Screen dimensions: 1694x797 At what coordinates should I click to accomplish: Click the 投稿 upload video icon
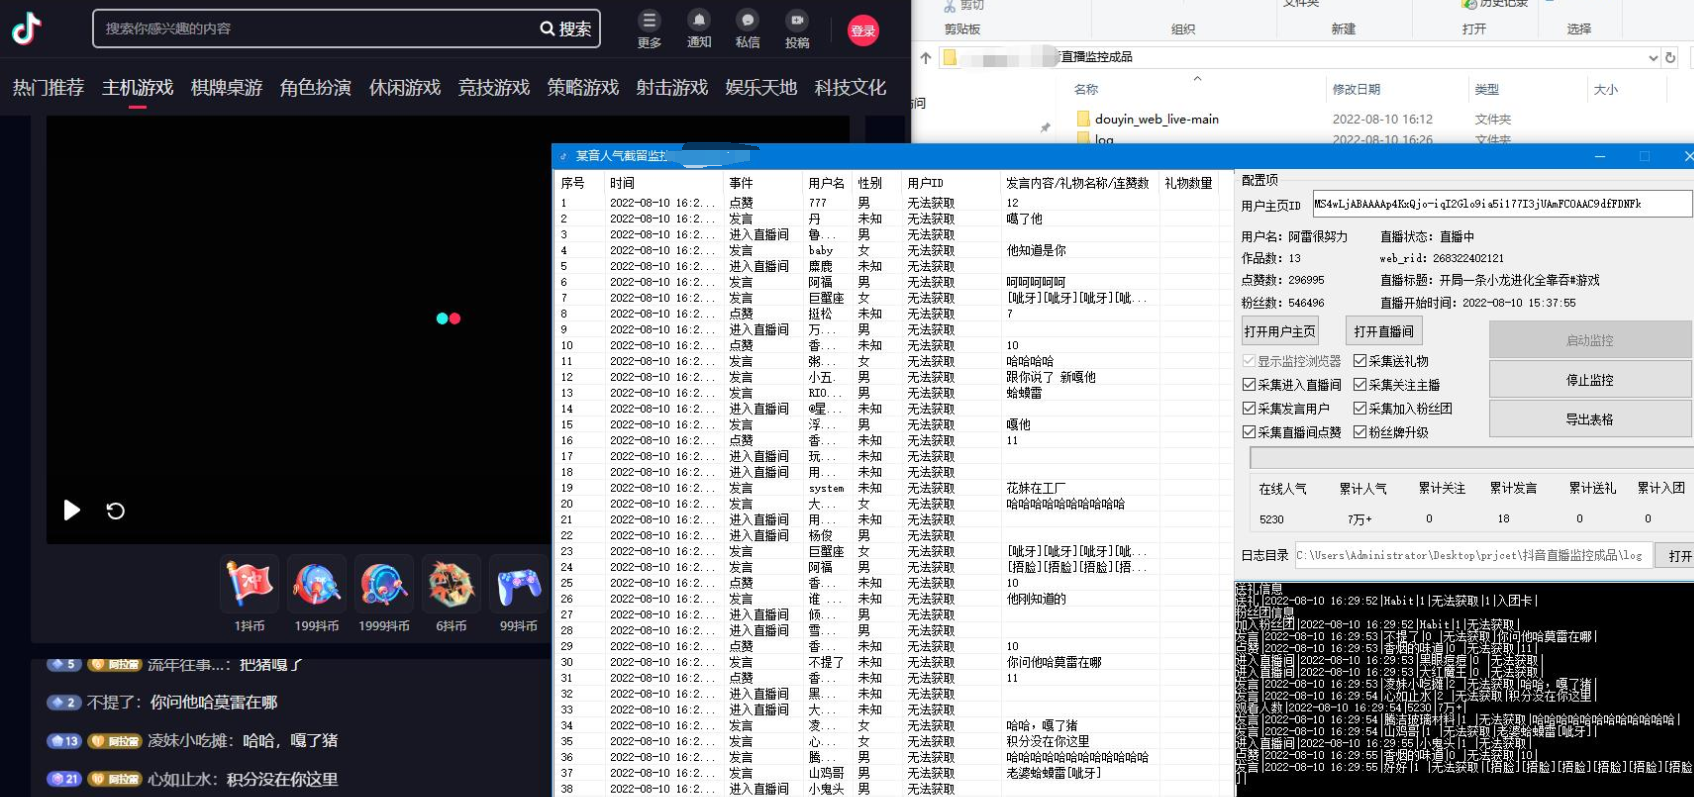(x=797, y=21)
